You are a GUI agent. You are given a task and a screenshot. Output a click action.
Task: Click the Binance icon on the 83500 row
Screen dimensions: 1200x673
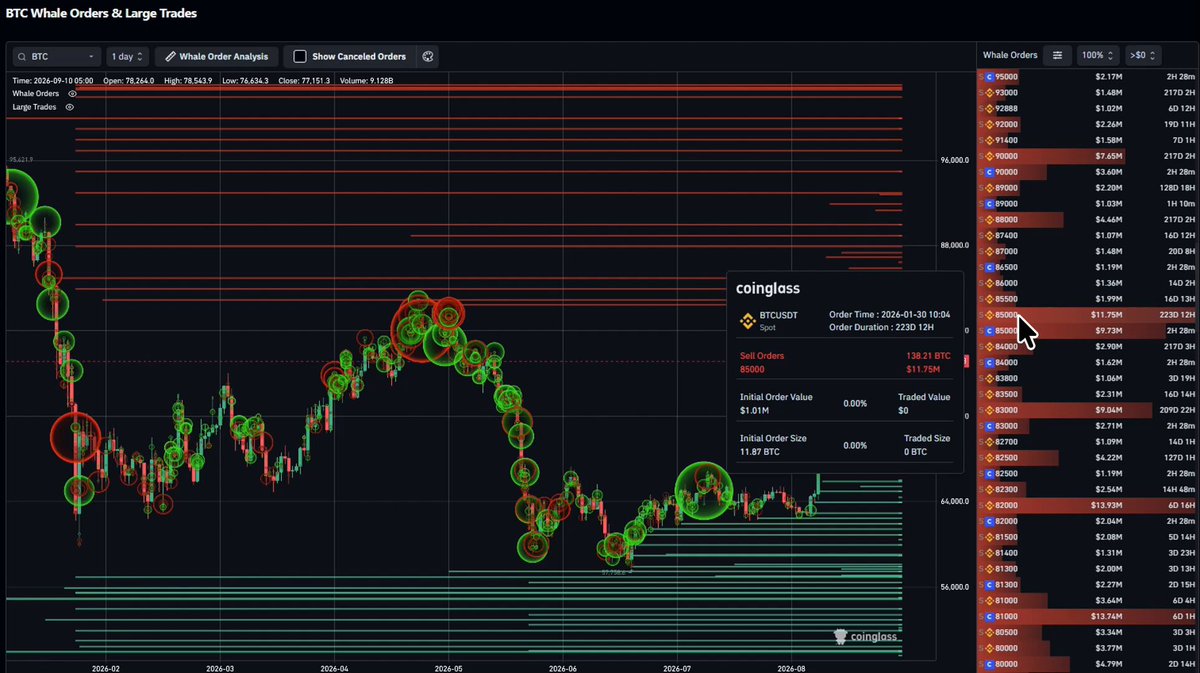tap(990, 394)
